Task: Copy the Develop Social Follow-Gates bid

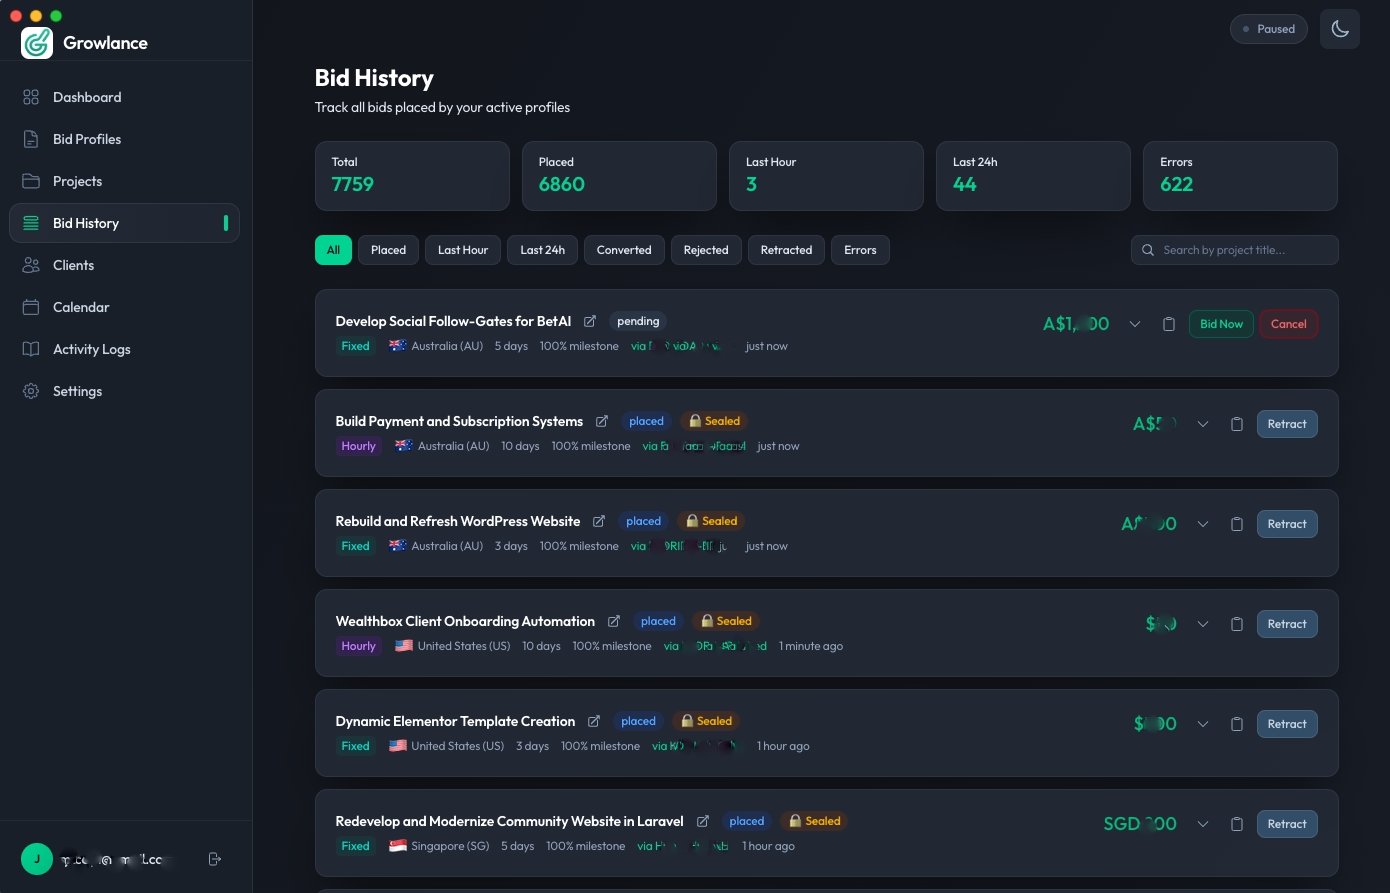Action: (x=1168, y=324)
